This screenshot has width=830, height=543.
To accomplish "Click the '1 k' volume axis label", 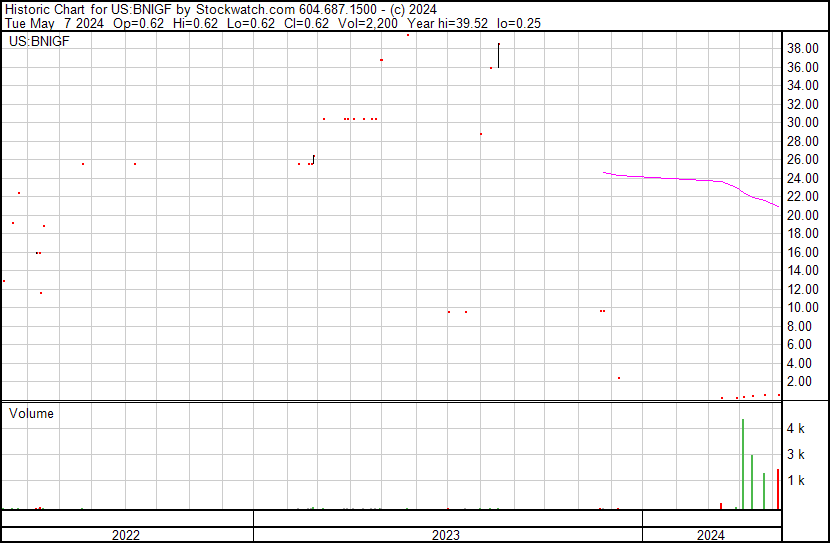I will tap(796, 481).
